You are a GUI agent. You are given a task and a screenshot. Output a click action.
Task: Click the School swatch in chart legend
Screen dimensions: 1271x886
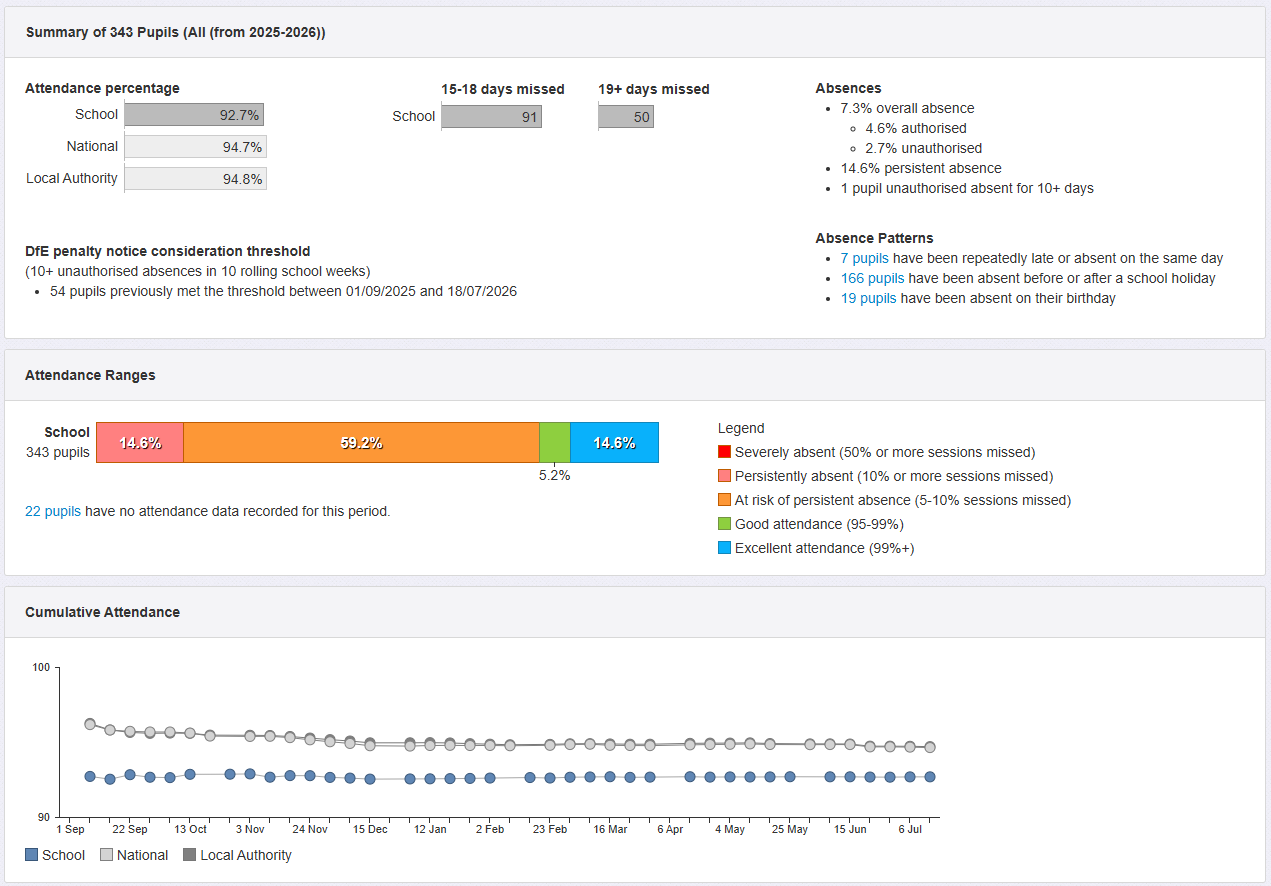point(32,855)
